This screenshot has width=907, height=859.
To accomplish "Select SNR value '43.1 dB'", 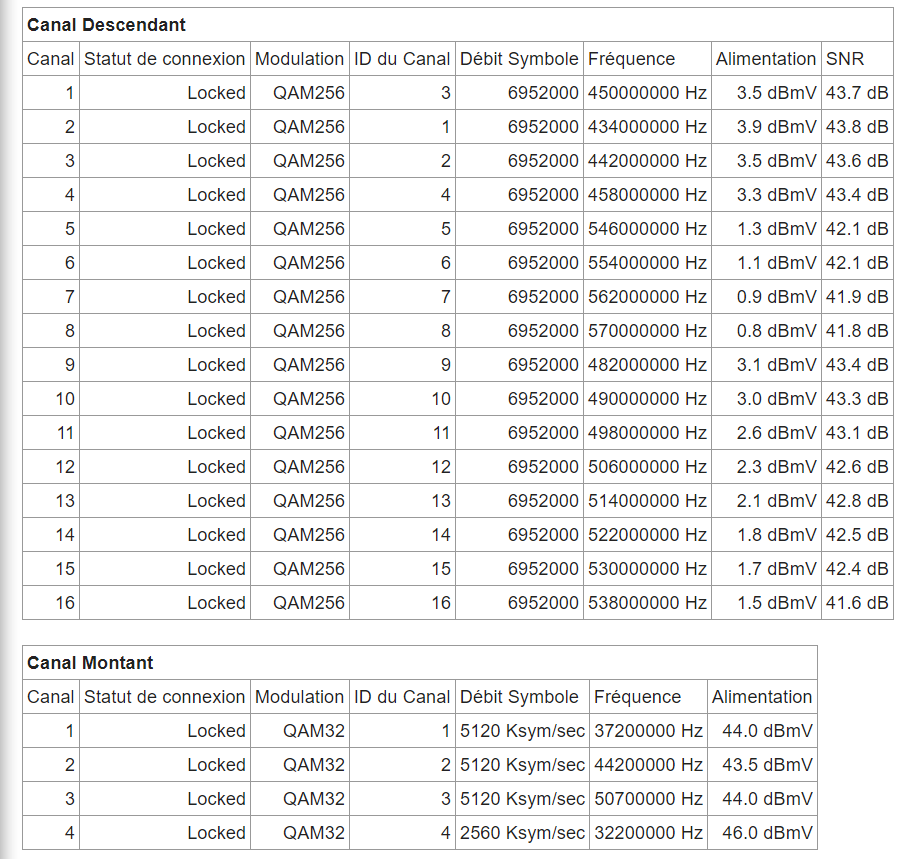I will (x=857, y=433).
